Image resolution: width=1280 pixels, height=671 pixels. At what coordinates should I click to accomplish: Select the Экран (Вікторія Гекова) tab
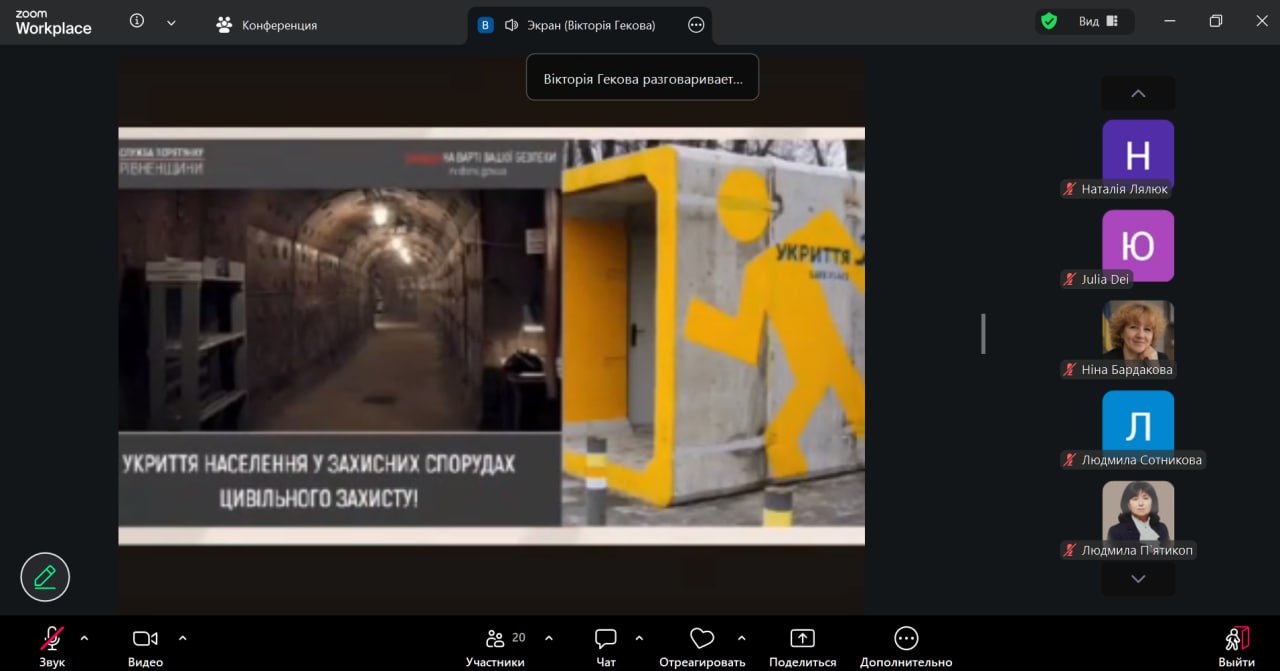point(580,25)
